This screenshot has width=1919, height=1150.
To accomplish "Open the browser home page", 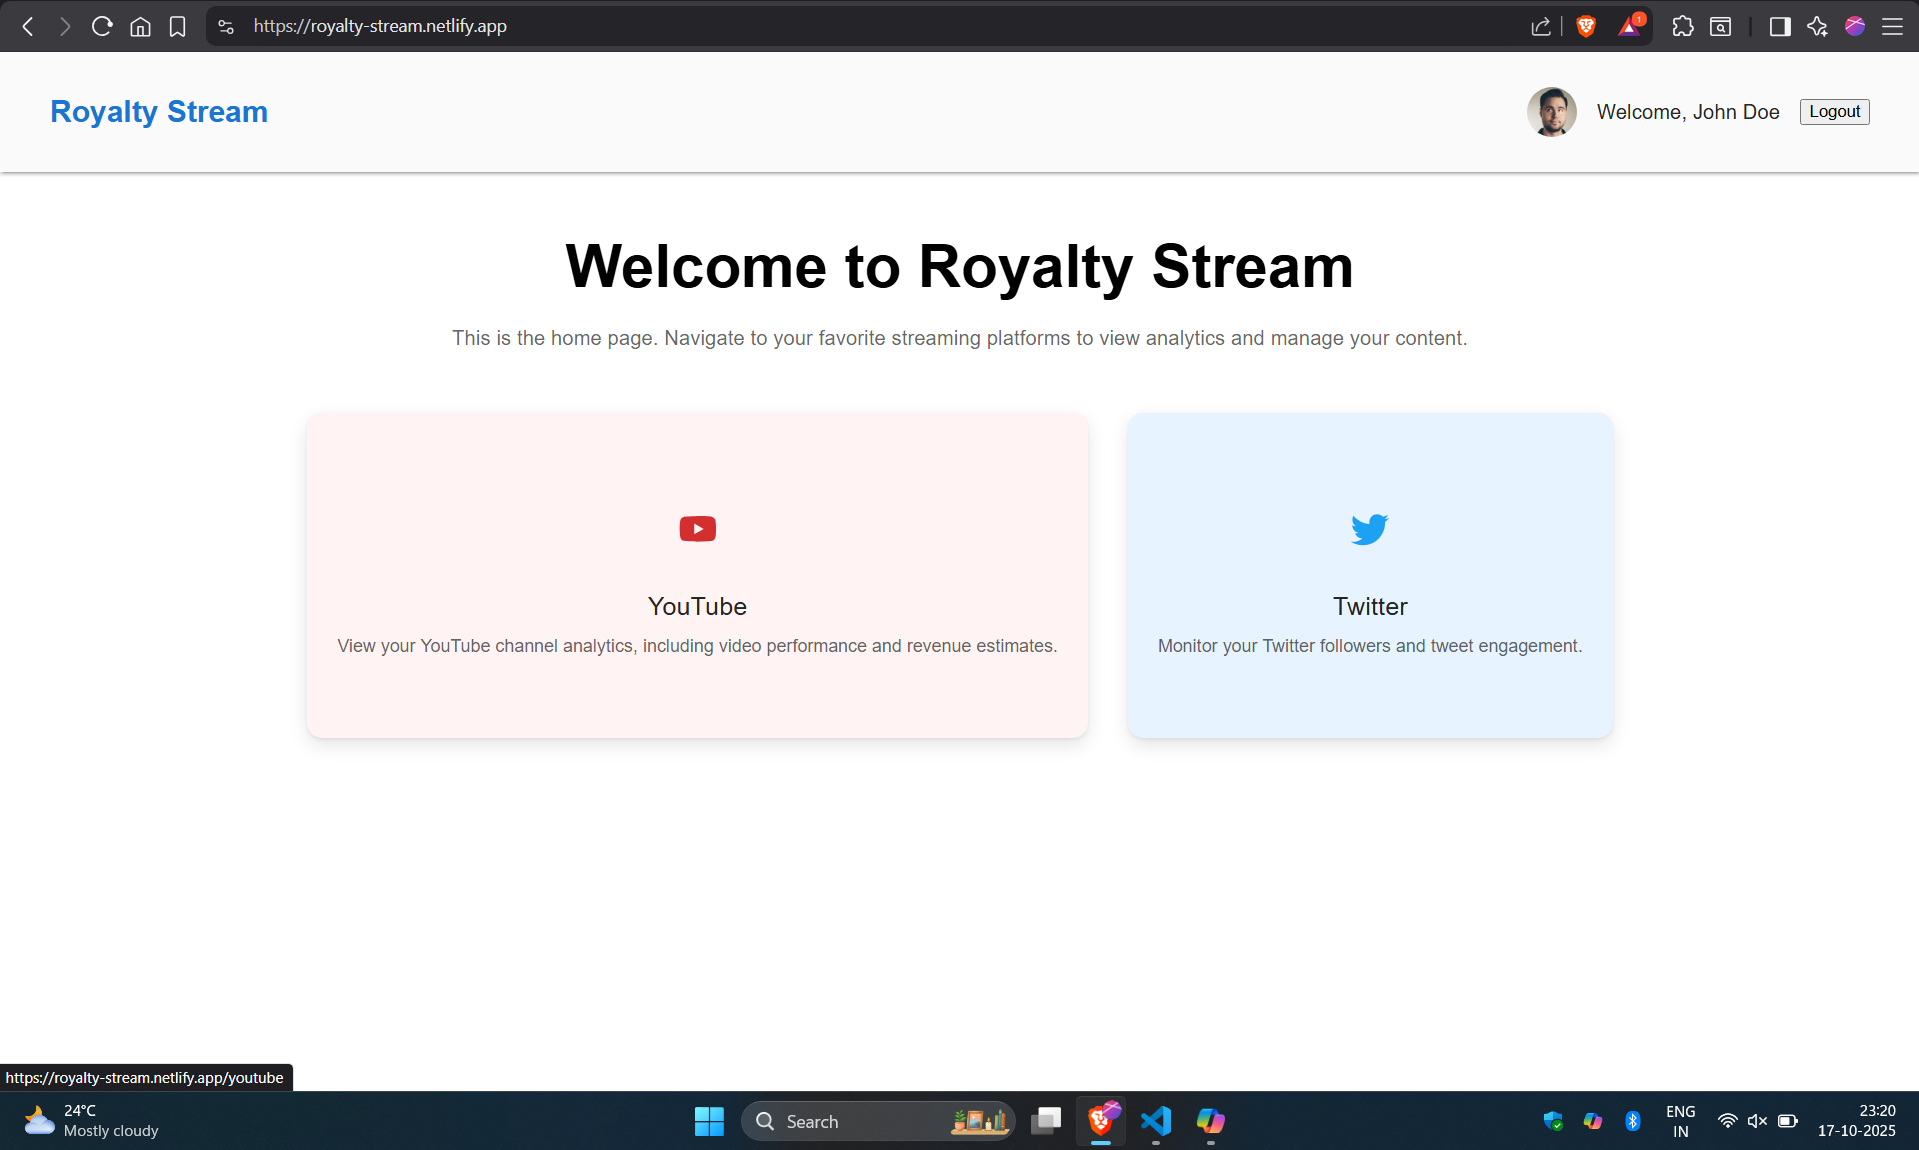I will click(x=140, y=27).
